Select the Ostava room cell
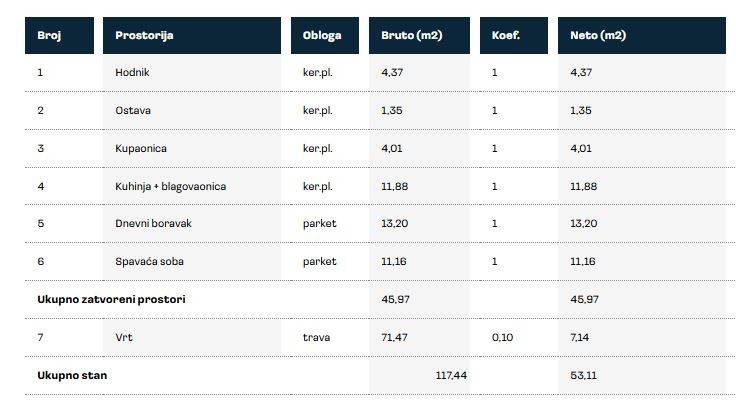Viewport: 736px width, 403px height. [x=133, y=110]
